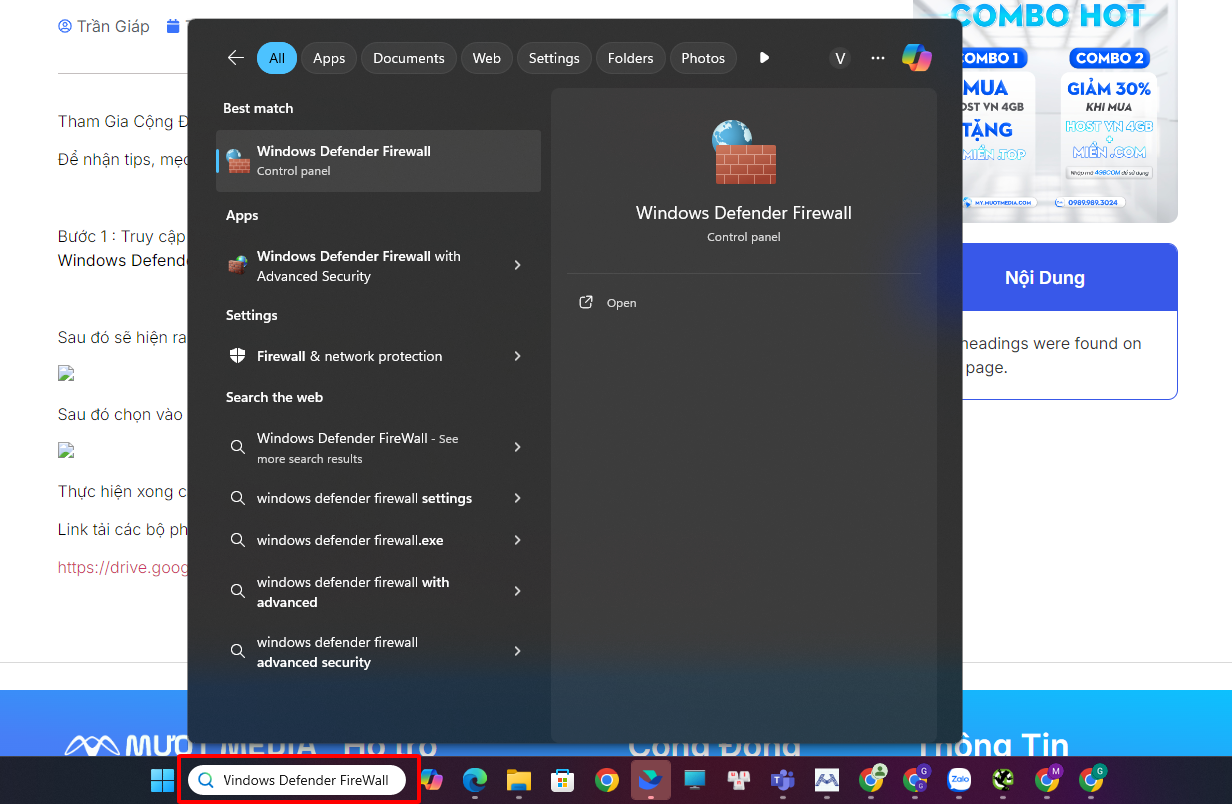This screenshot has width=1232, height=804.
Task: Expand Windows Defender Firewall with Advanced Security result
Action: coord(517,265)
